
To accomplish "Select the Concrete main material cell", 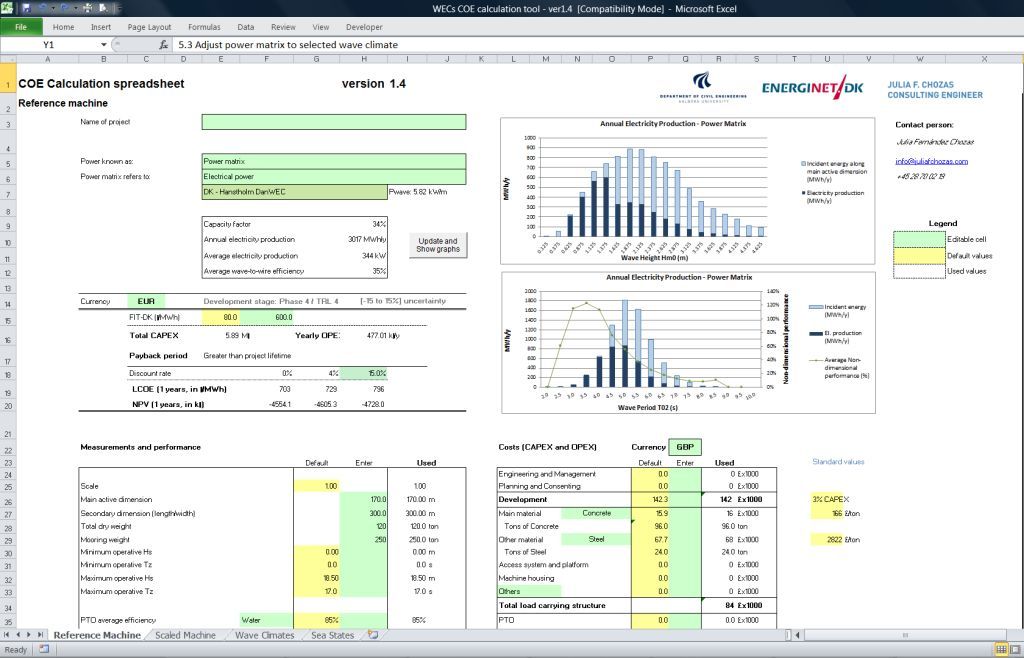I will tap(596, 513).
